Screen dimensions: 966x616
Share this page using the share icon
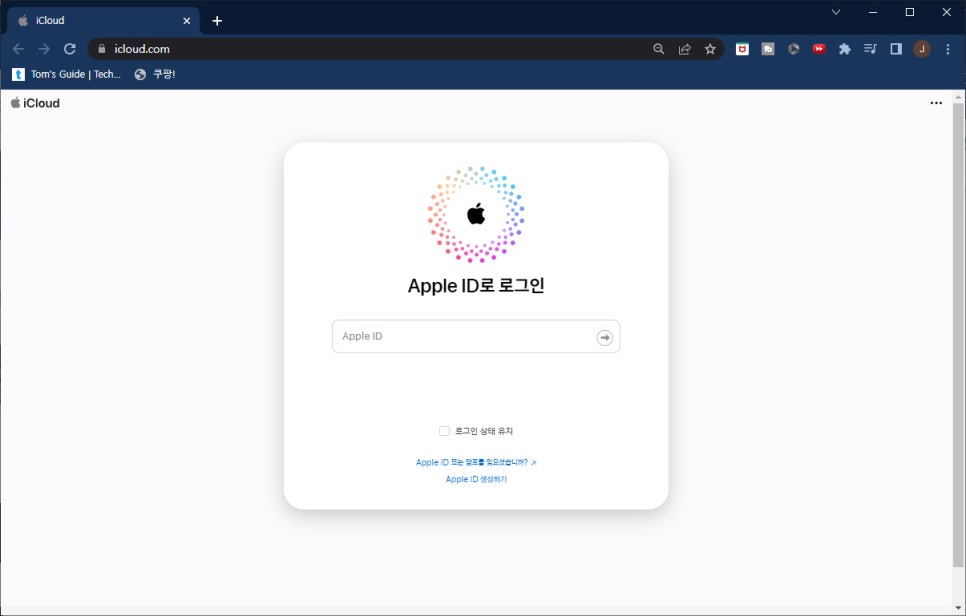tap(684, 49)
